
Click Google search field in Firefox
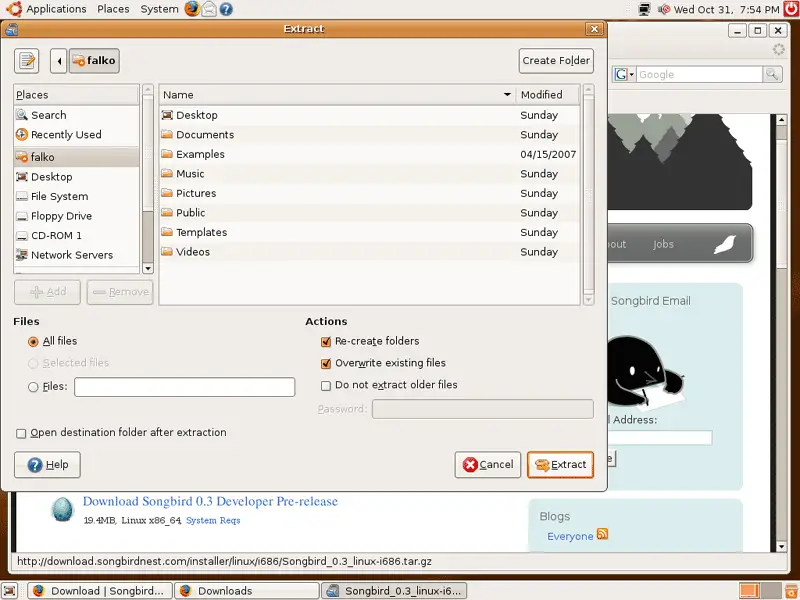(x=699, y=74)
